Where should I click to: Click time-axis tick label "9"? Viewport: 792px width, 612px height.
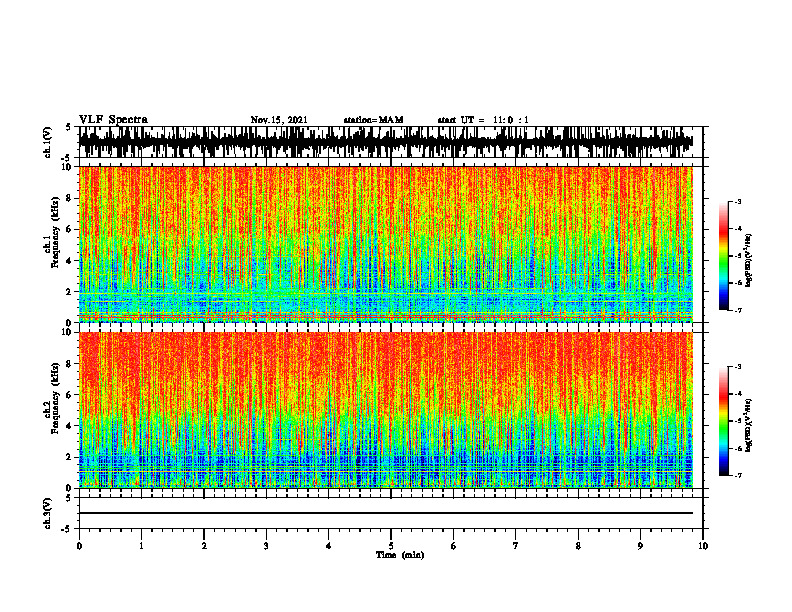(x=640, y=546)
